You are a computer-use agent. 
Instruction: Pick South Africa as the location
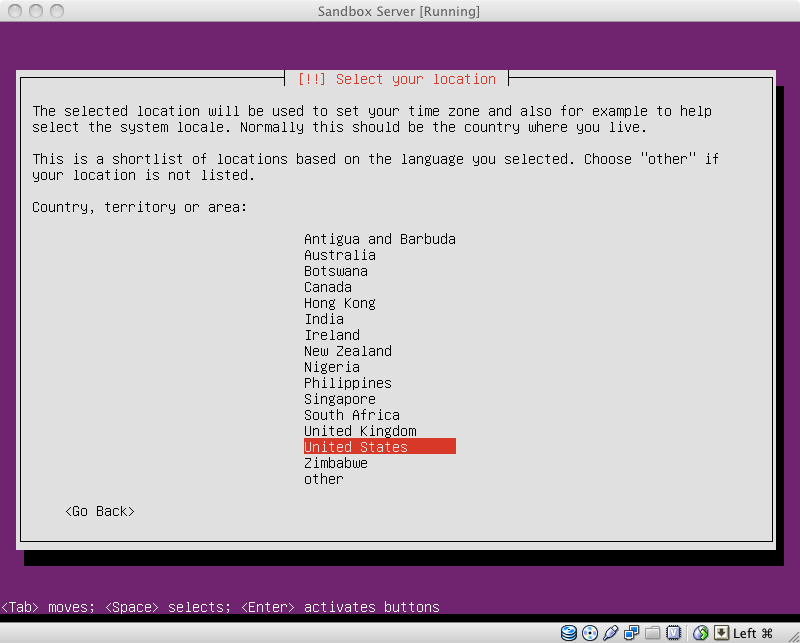pyautogui.click(x=380, y=415)
